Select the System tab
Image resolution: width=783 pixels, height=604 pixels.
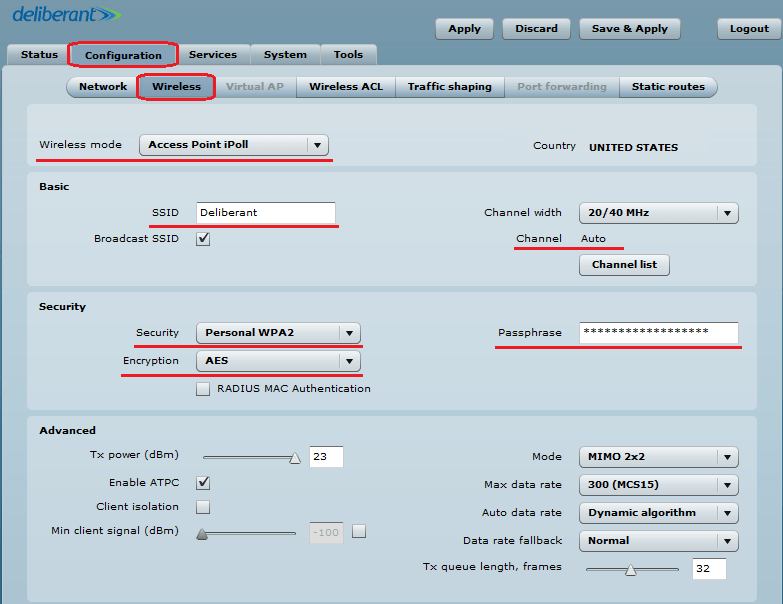[285, 54]
